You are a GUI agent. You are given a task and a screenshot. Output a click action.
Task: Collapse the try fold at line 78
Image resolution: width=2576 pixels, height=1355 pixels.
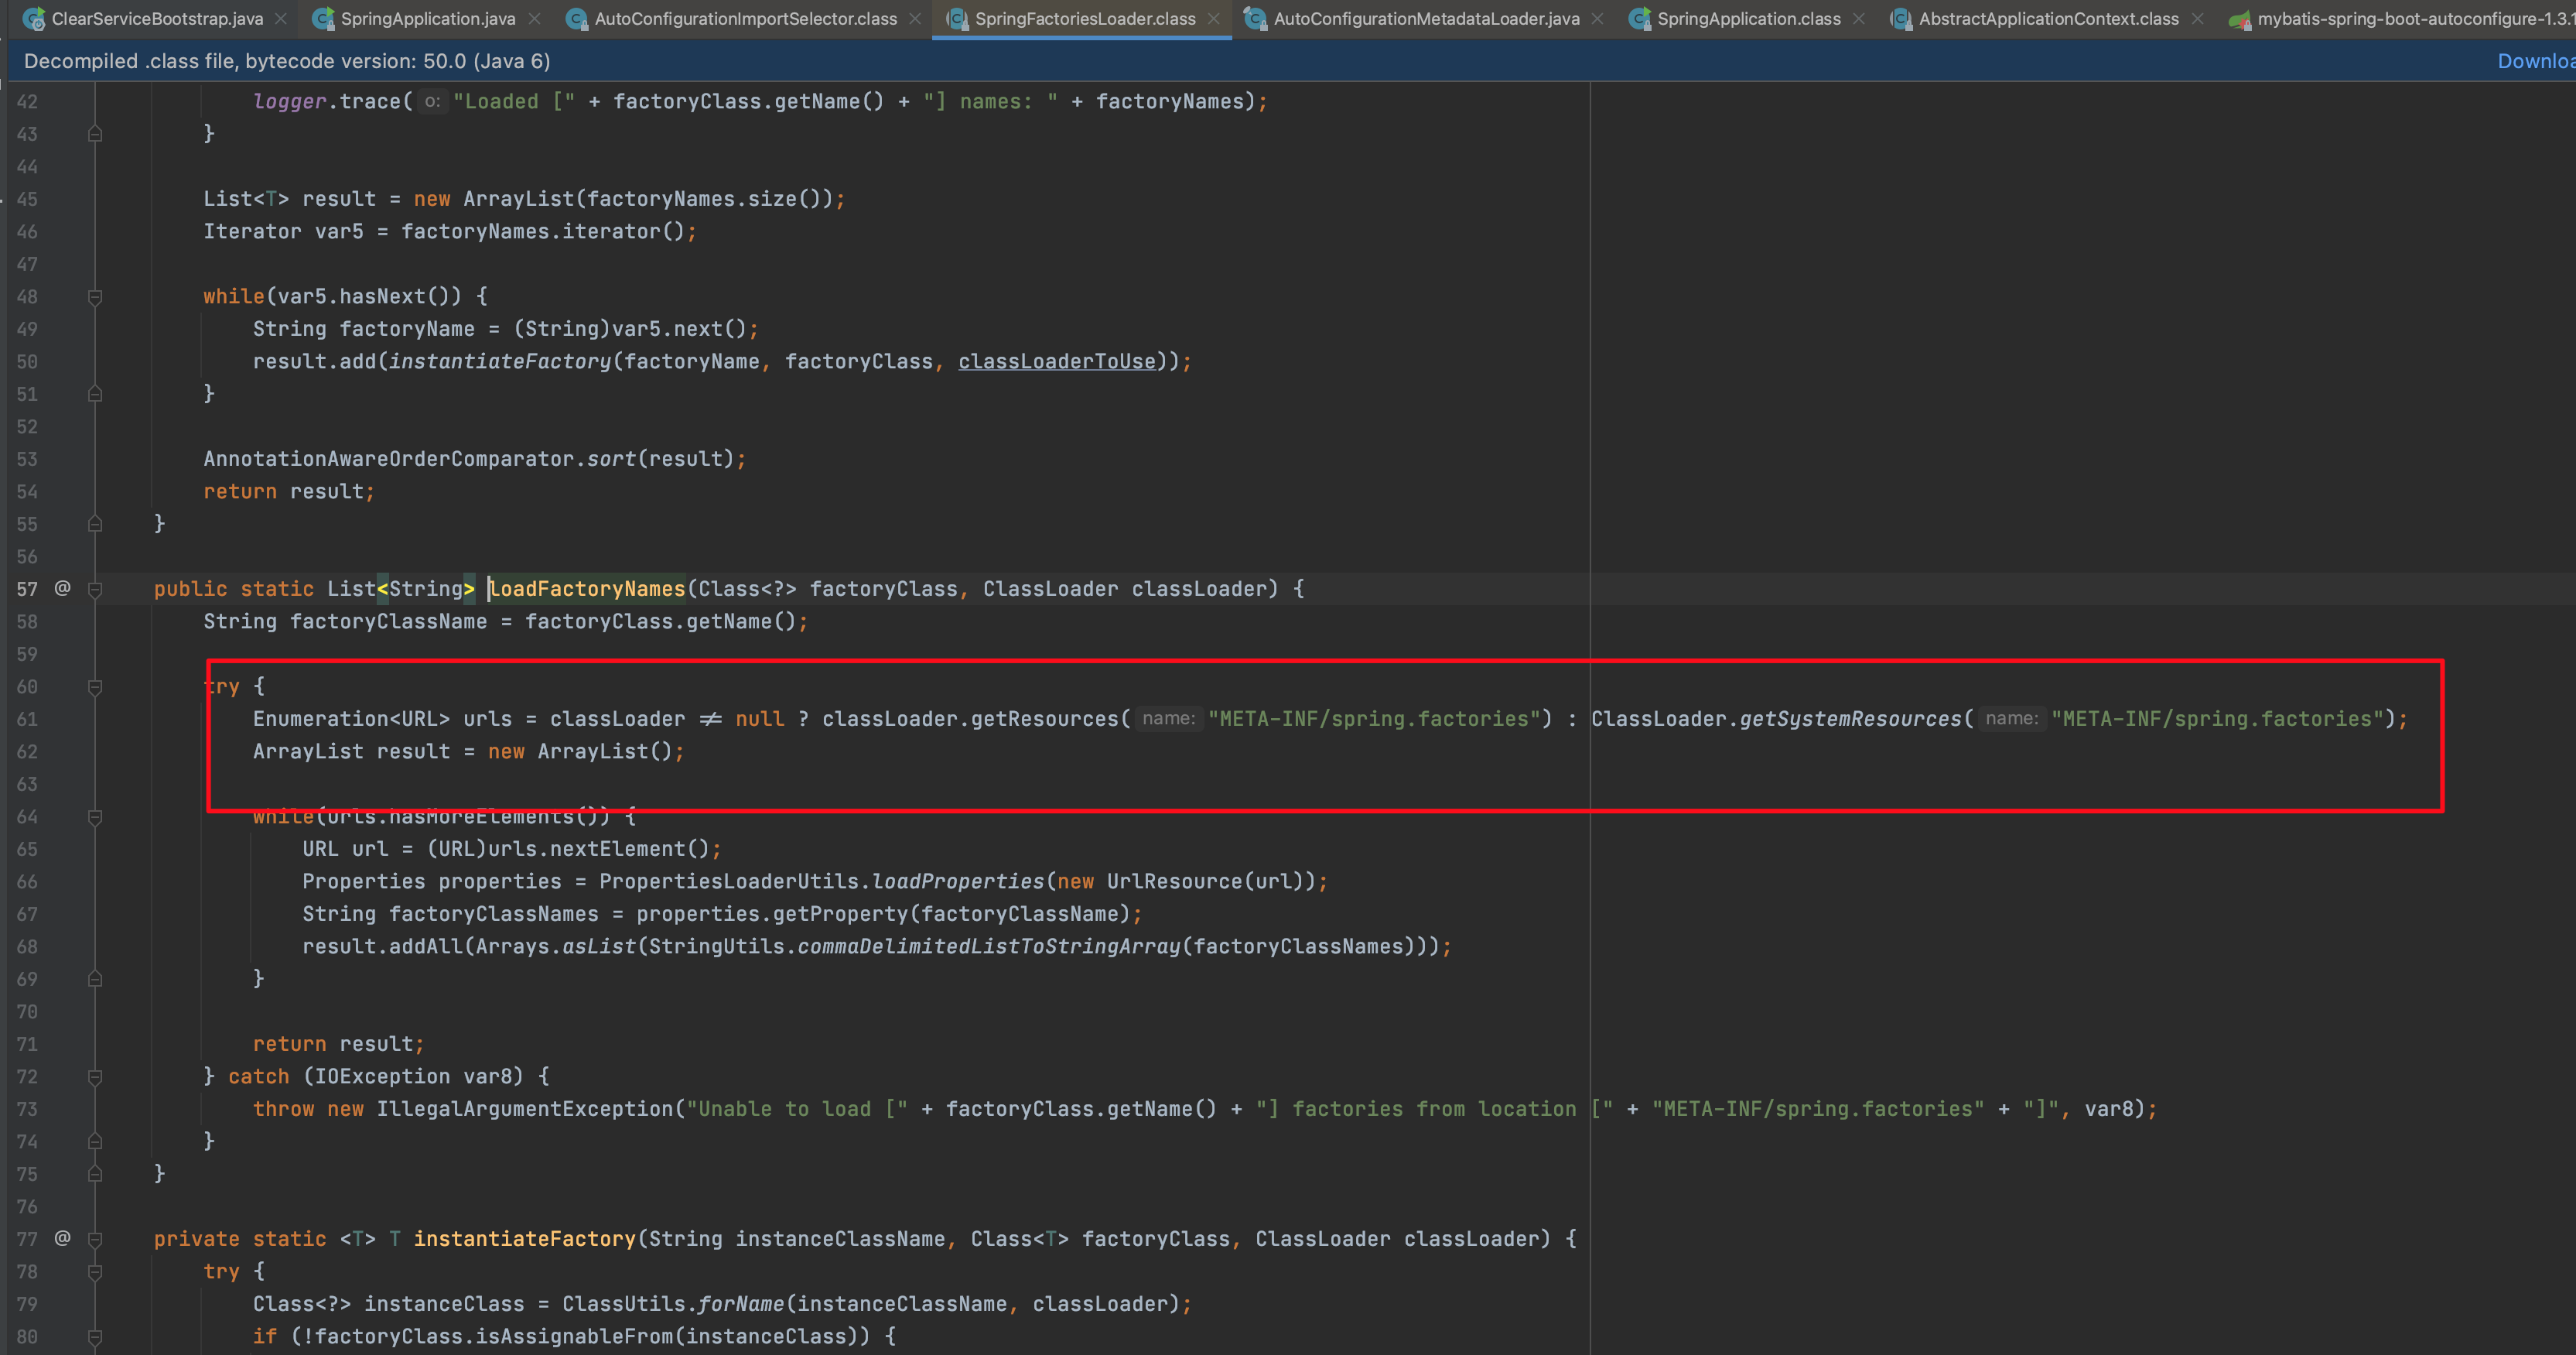[x=95, y=1272]
